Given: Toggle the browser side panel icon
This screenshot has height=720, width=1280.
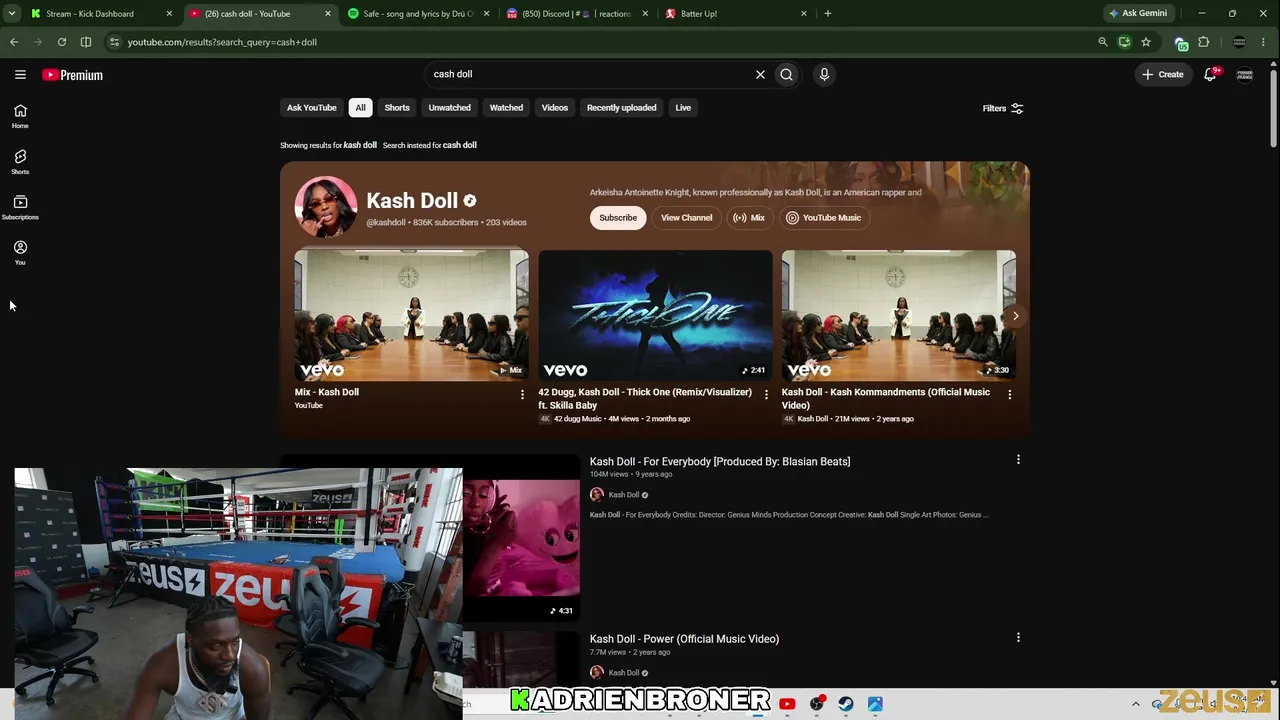Looking at the screenshot, I should [86, 42].
